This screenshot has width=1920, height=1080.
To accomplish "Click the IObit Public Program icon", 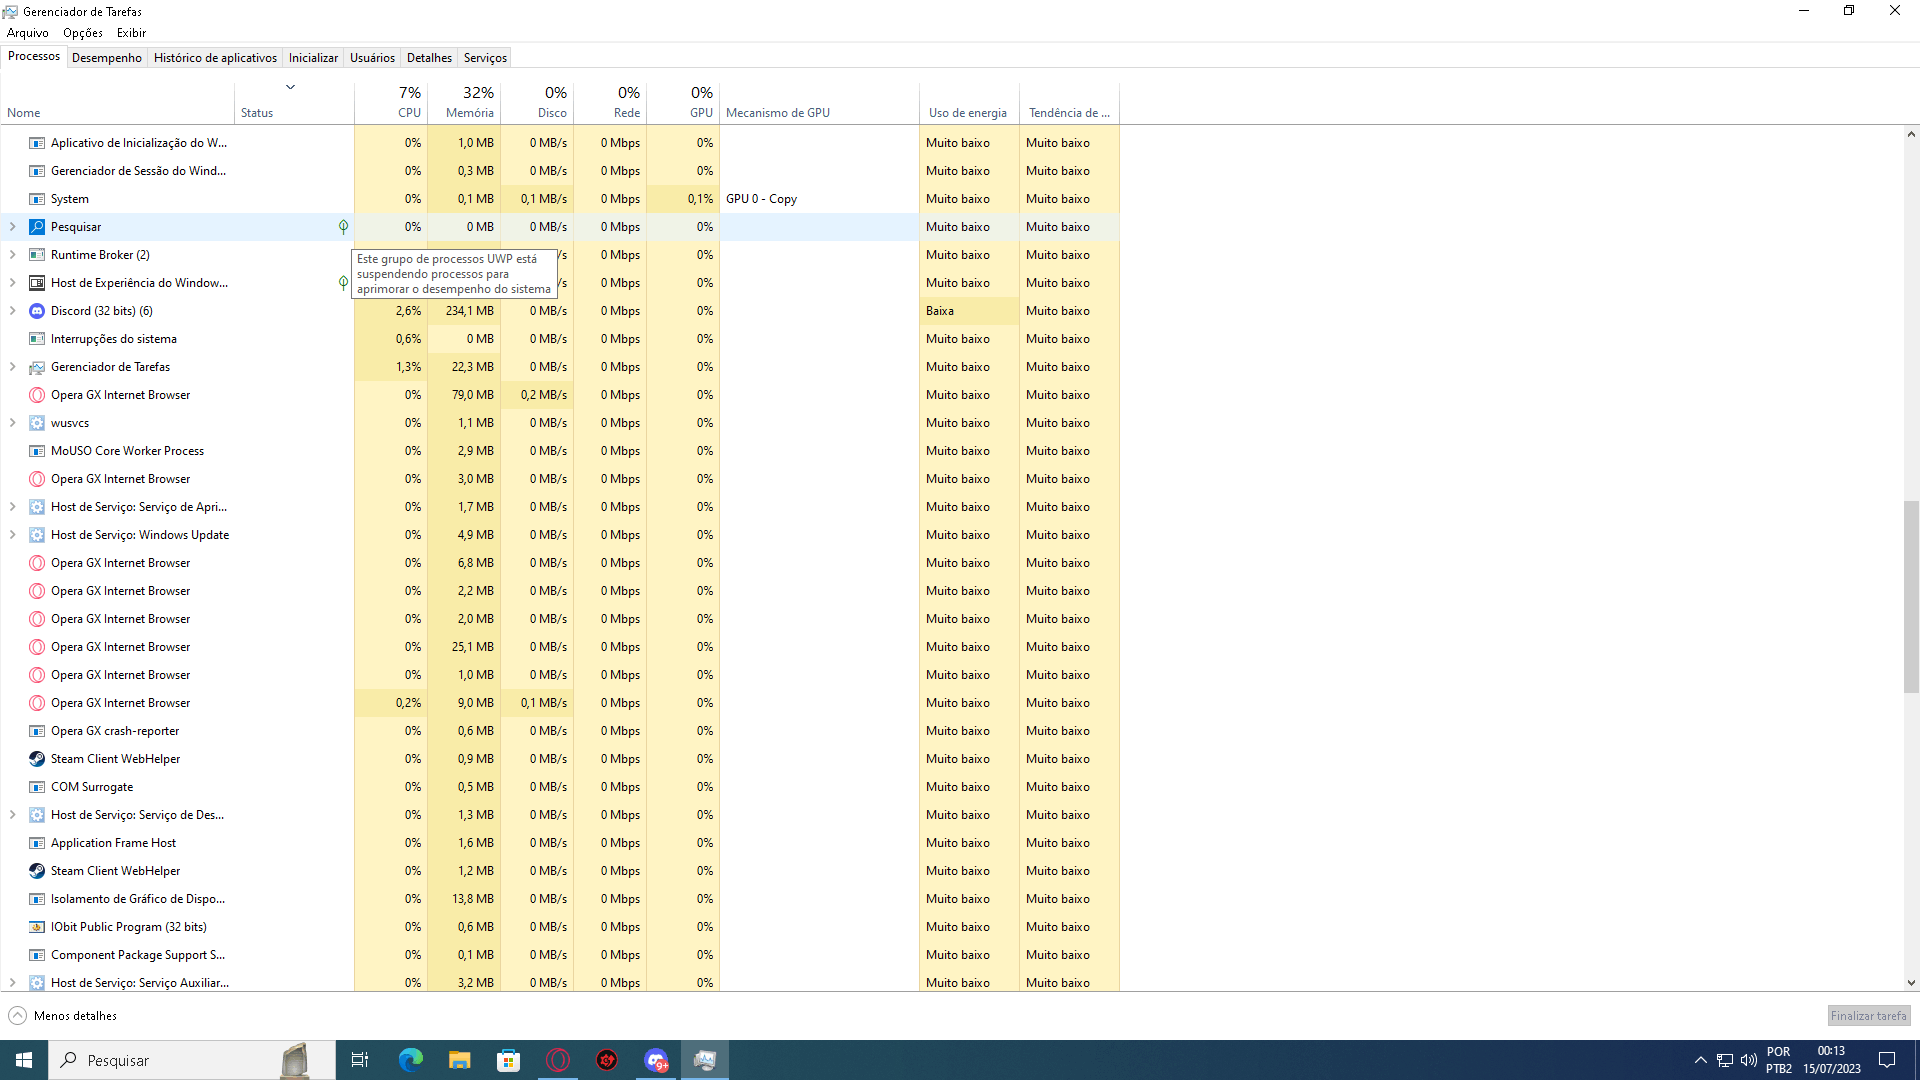I will [36, 926].
